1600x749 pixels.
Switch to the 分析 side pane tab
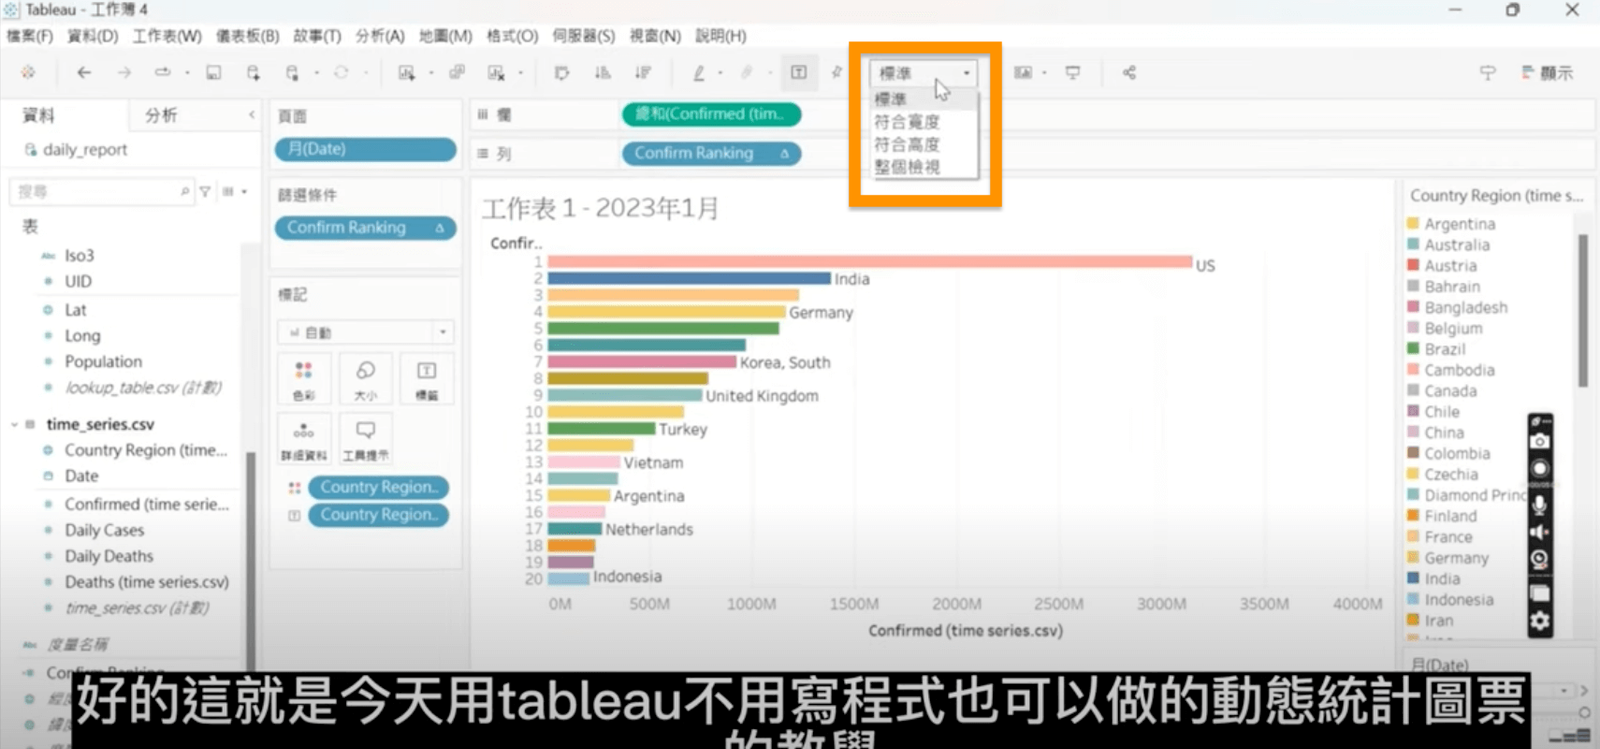161,115
